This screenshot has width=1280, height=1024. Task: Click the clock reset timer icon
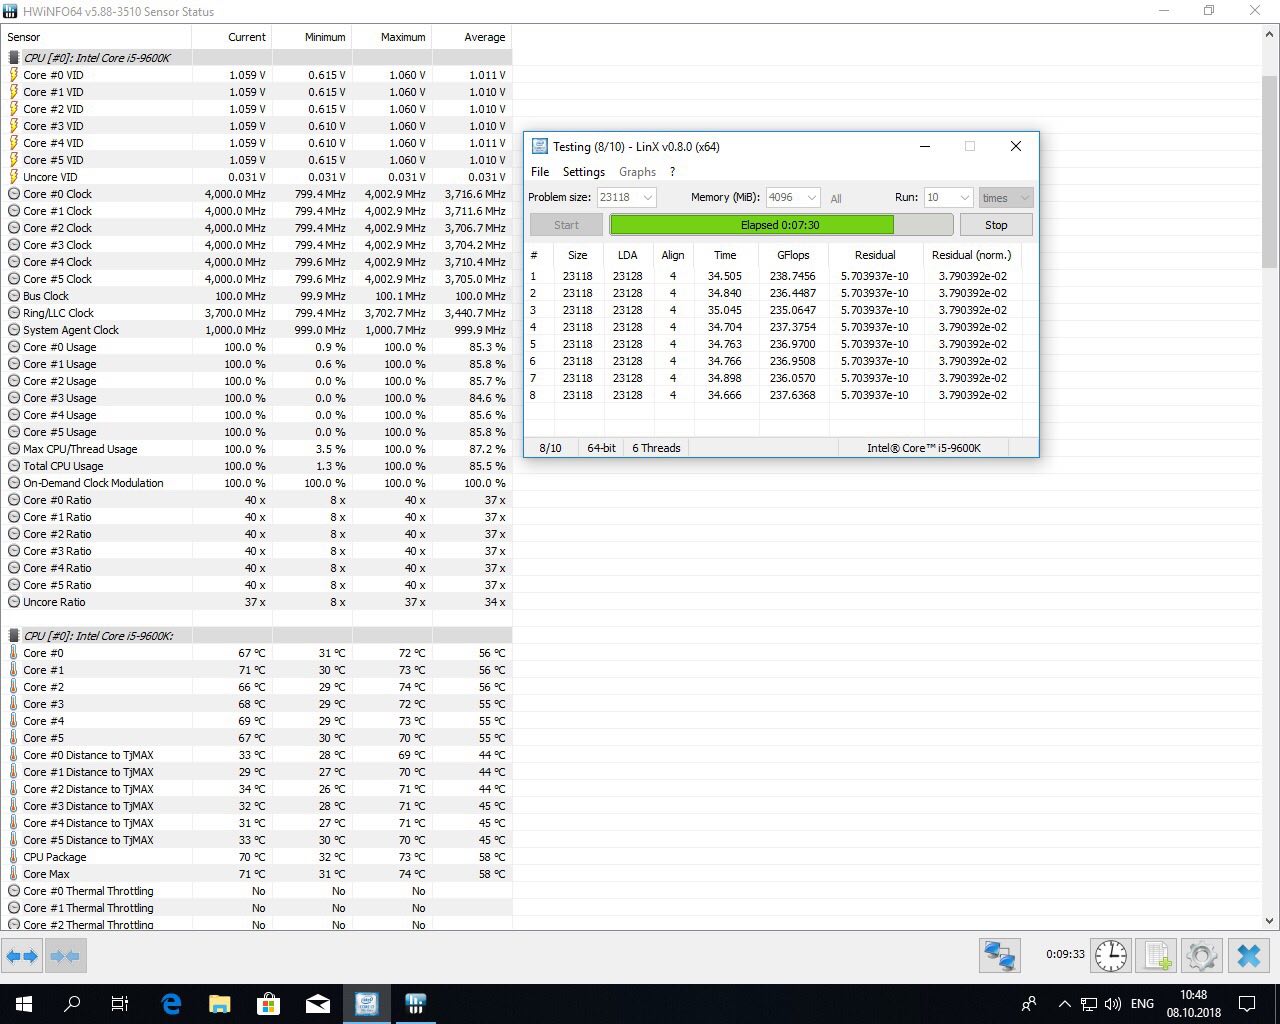pos(1110,956)
